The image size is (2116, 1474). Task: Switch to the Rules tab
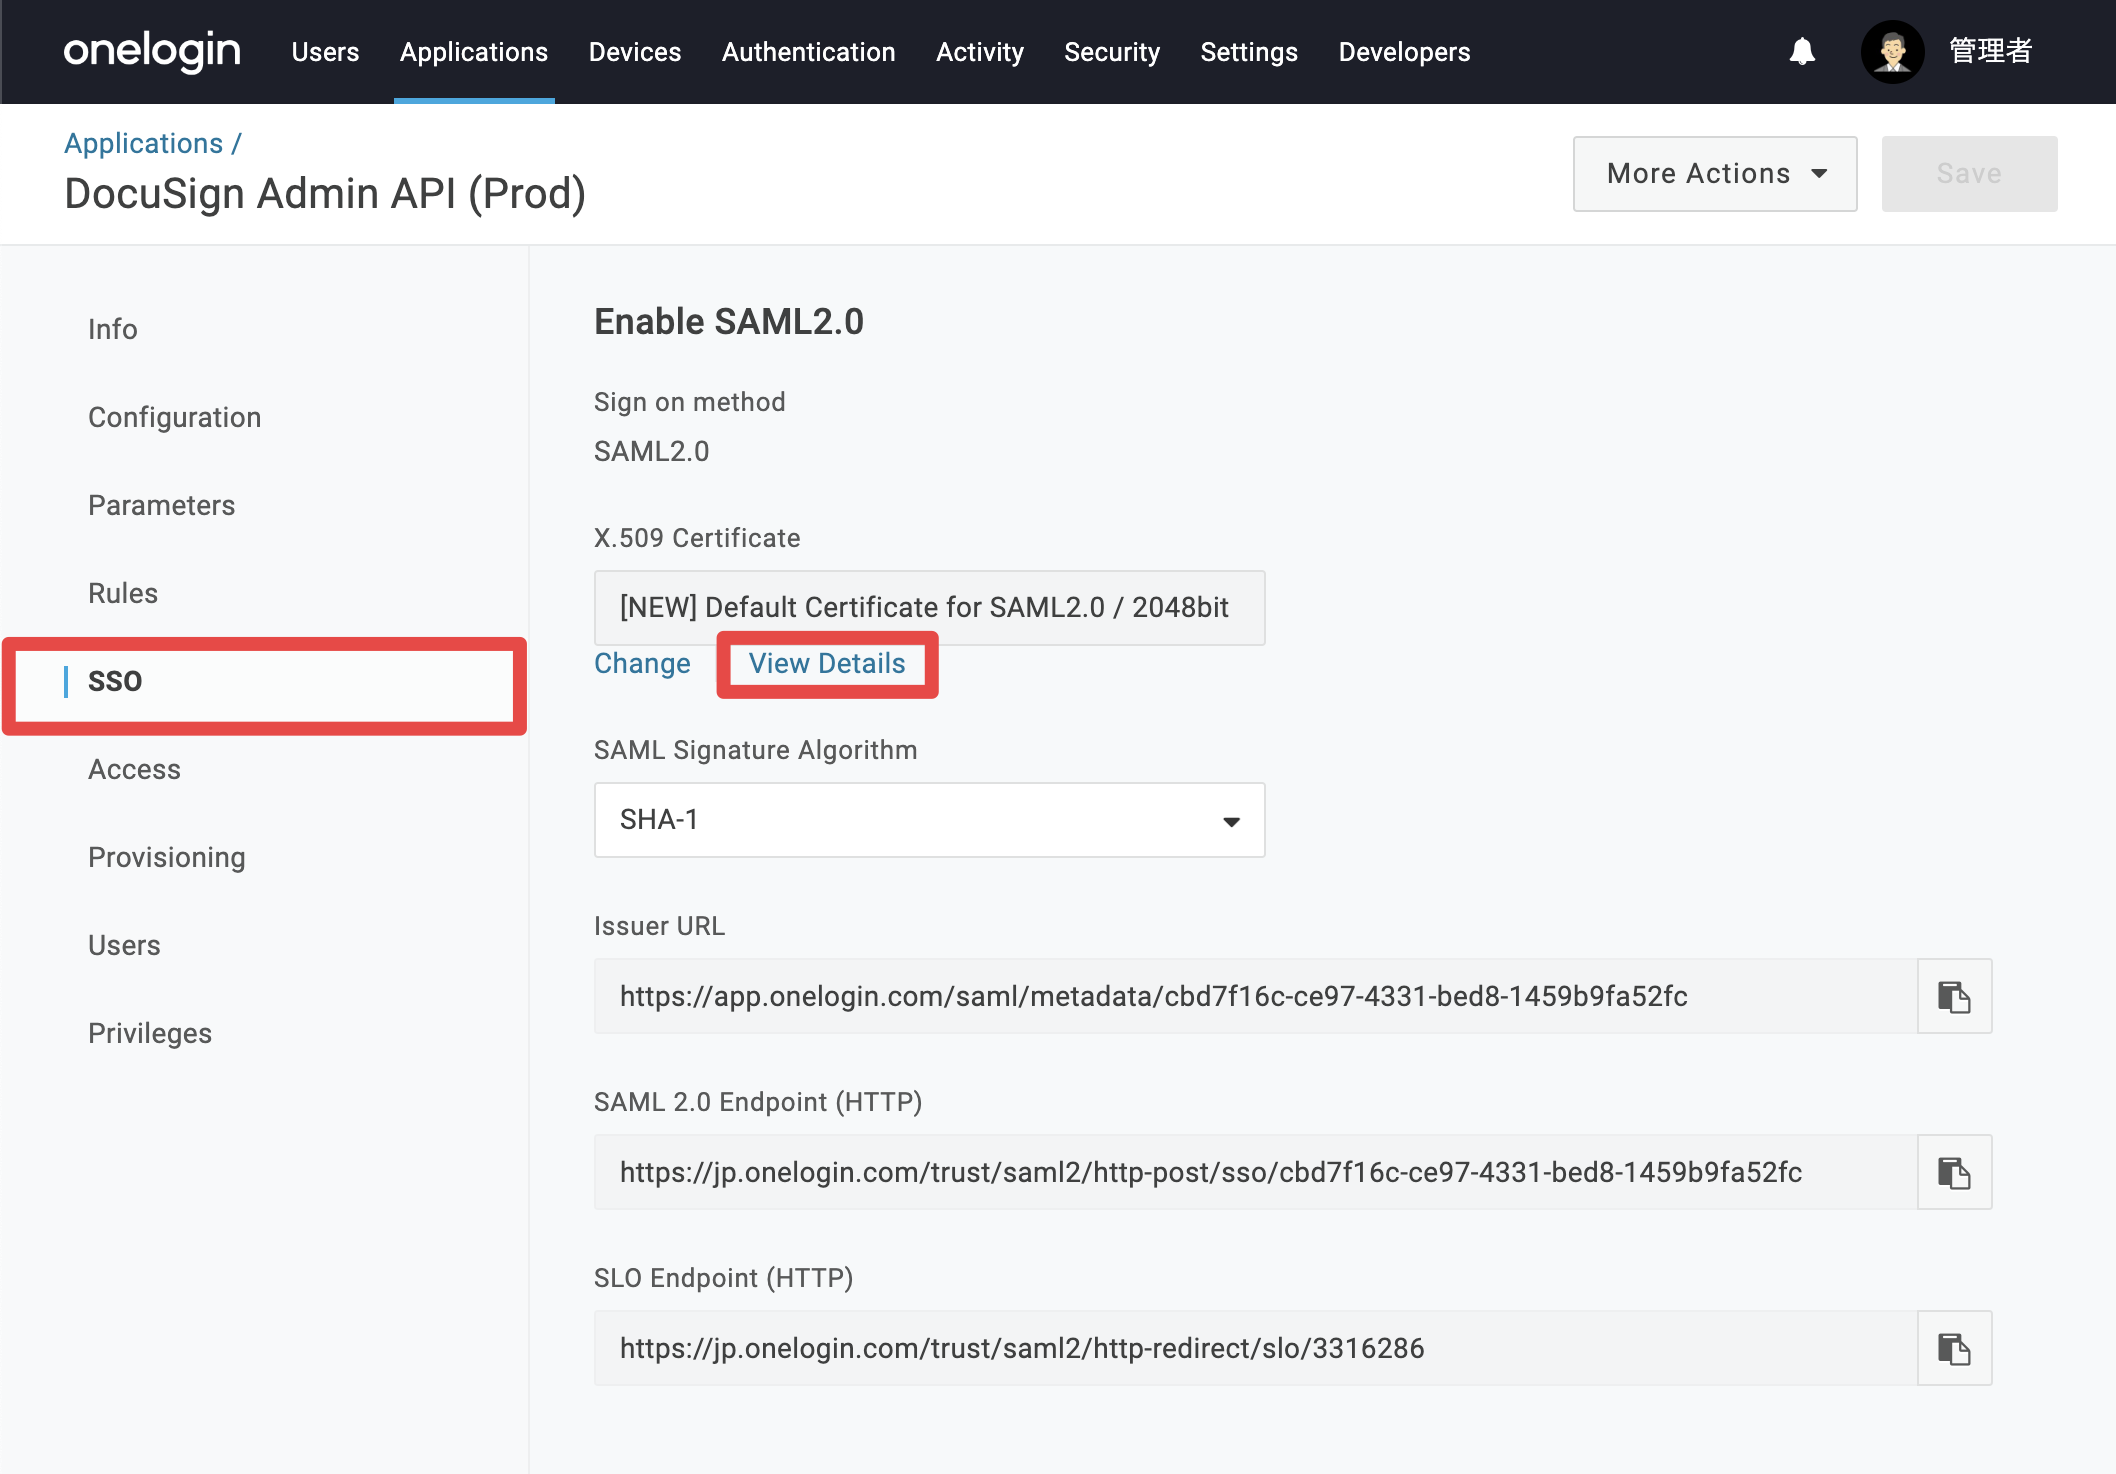[x=123, y=593]
